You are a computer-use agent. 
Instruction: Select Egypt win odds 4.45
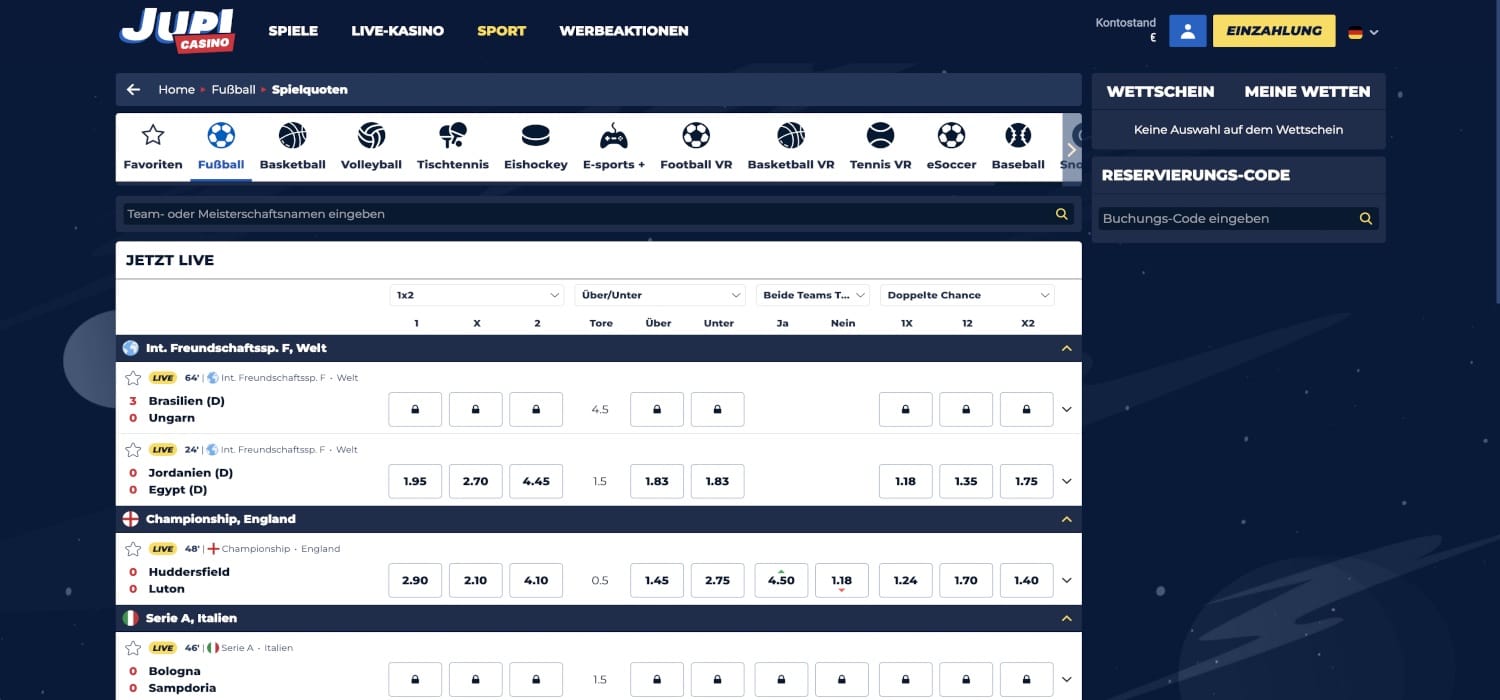[x=536, y=481]
